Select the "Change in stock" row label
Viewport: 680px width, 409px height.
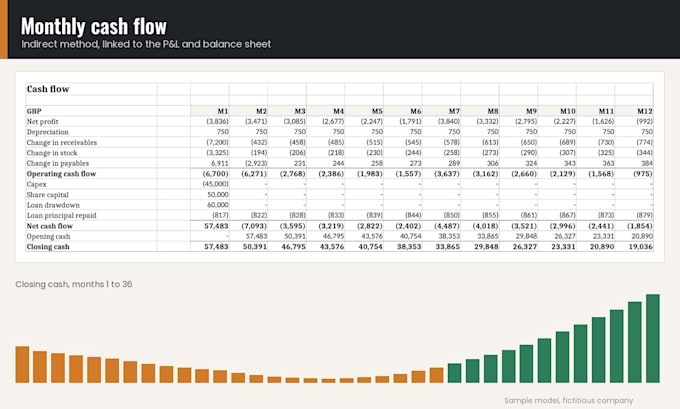52,153
